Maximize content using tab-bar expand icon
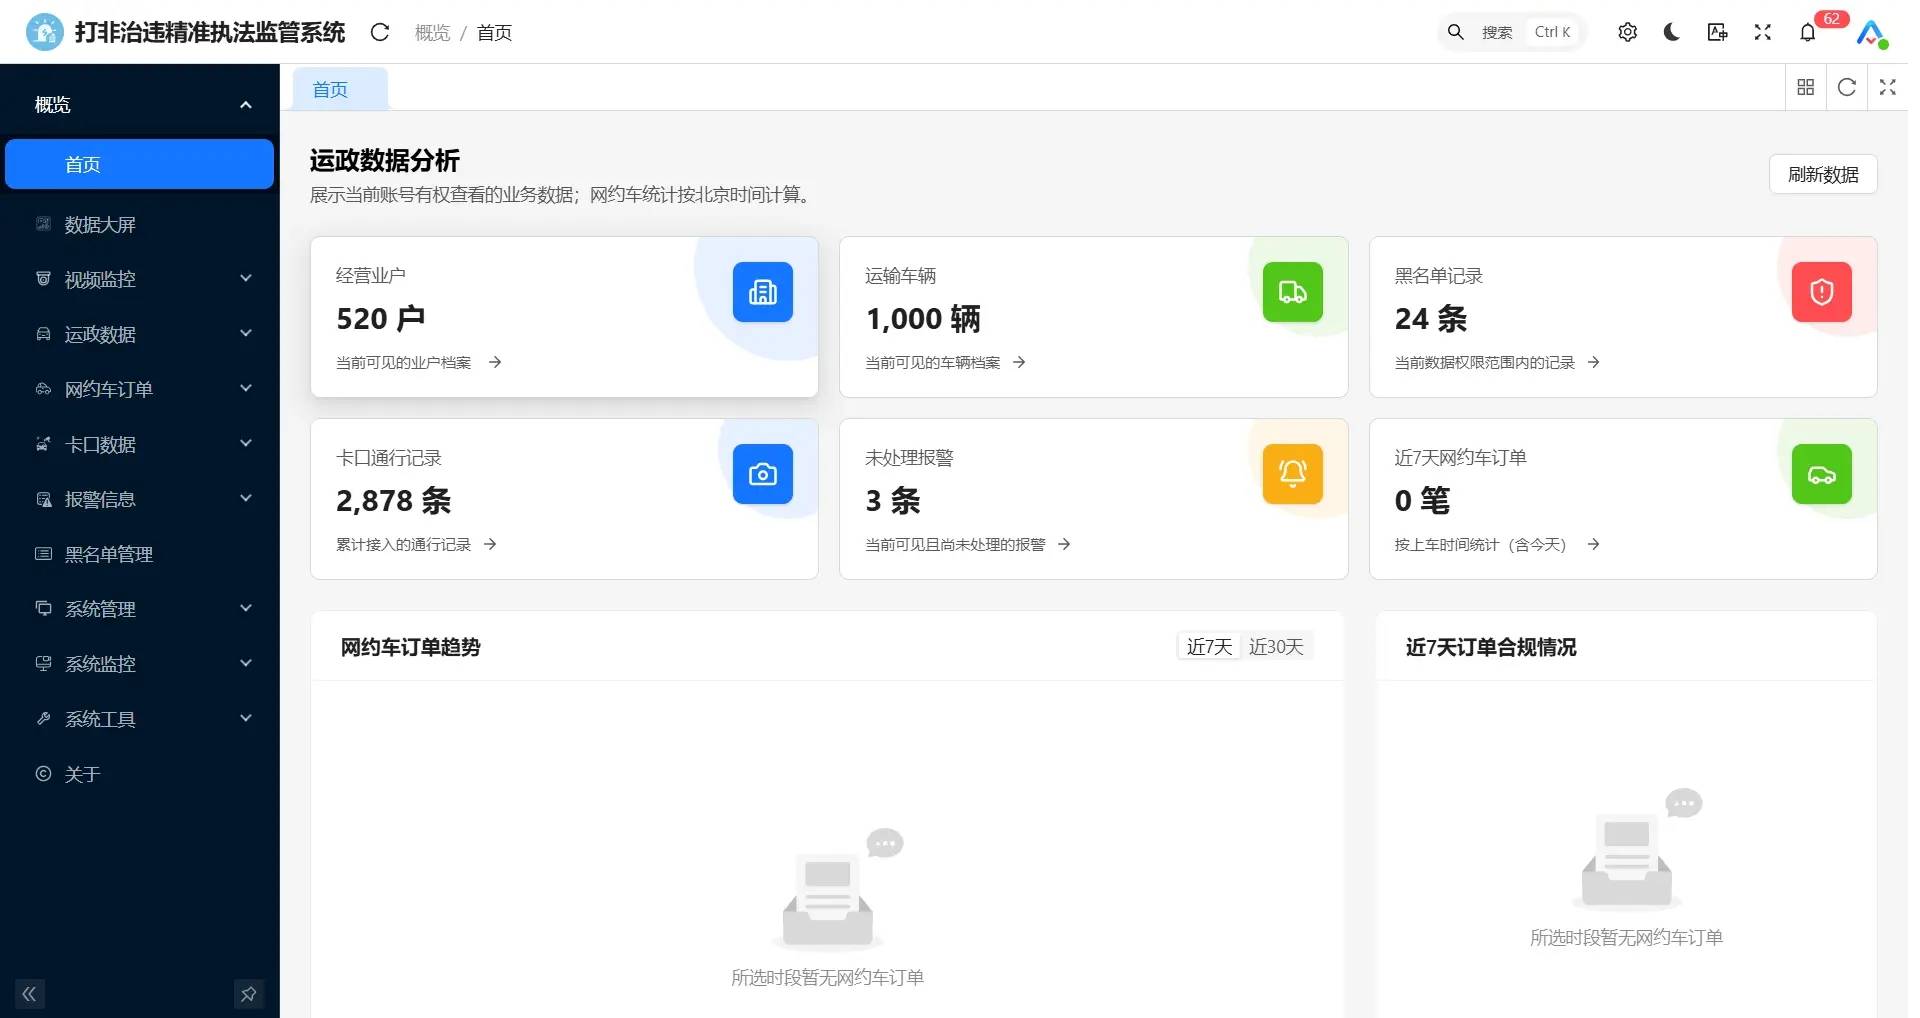The height and width of the screenshot is (1018, 1920). (1887, 87)
